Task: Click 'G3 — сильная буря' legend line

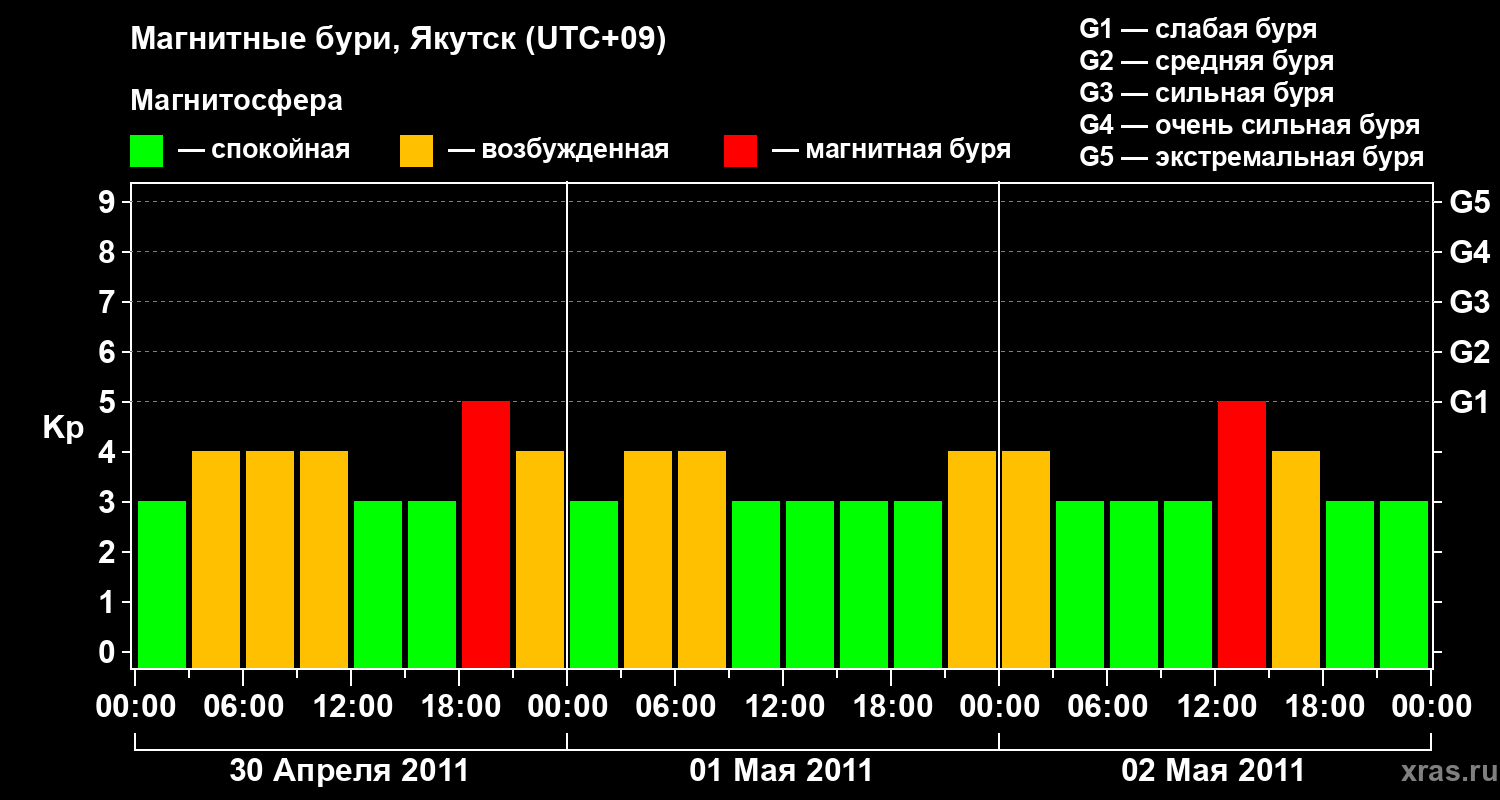Action: pyautogui.click(x=1206, y=93)
